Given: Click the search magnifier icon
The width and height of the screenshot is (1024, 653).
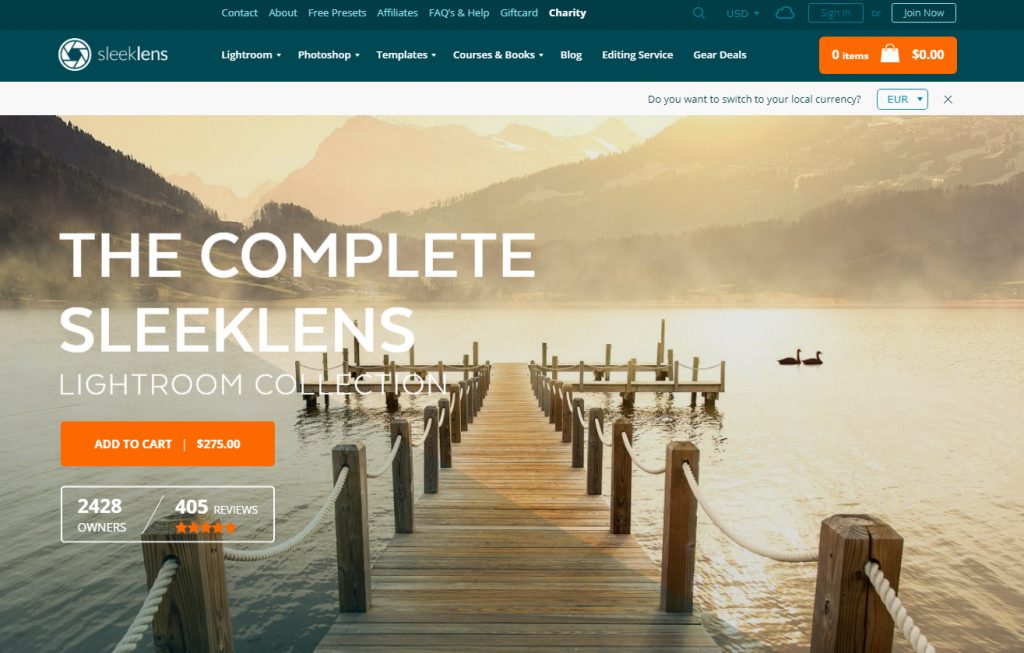Looking at the screenshot, I should pos(698,13).
